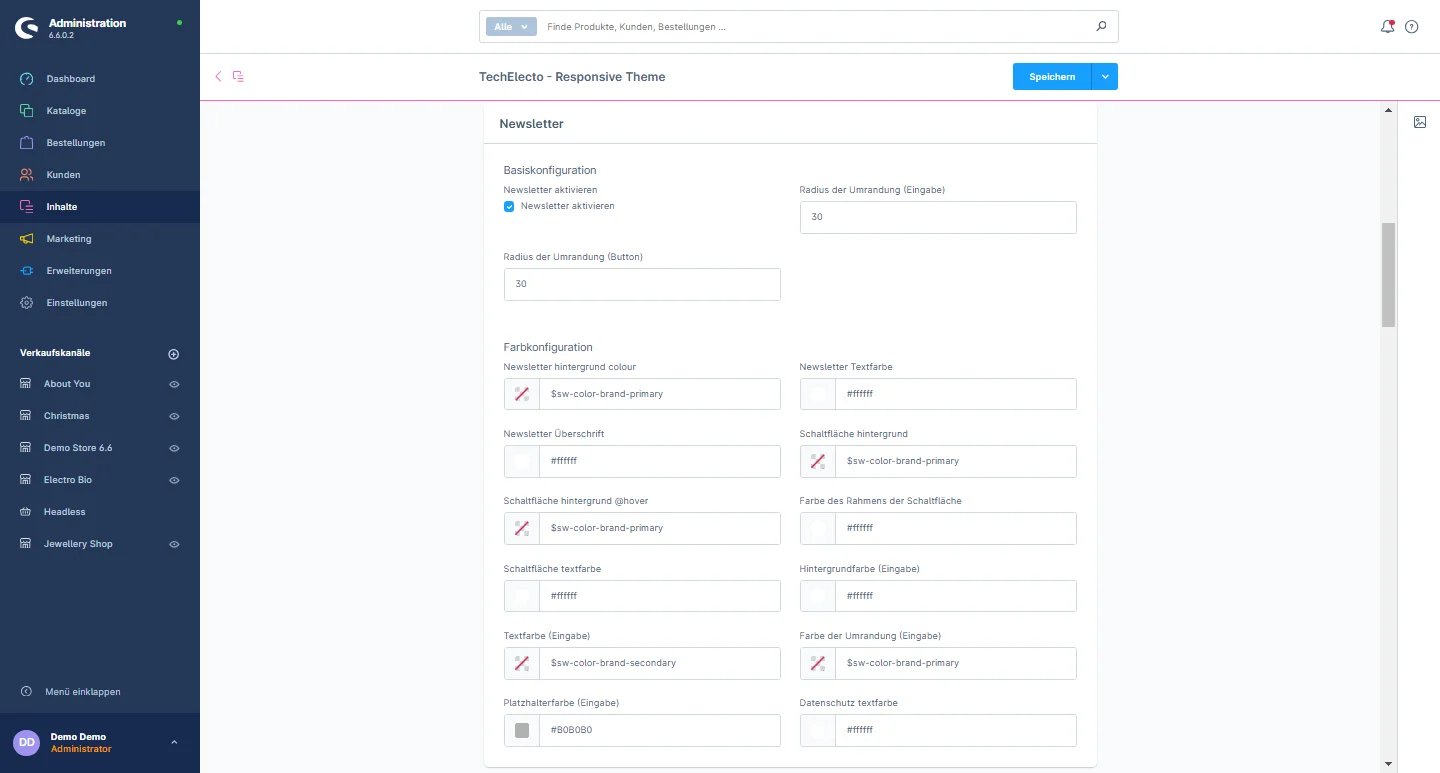
Task: Click the theme list icon beside back arrow
Action: point(238,76)
